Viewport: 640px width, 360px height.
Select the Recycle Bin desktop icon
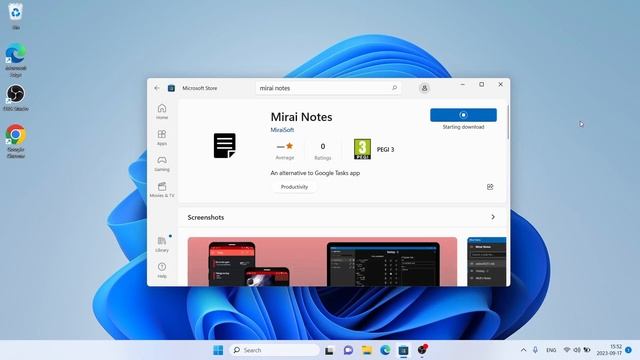point(16,16)
